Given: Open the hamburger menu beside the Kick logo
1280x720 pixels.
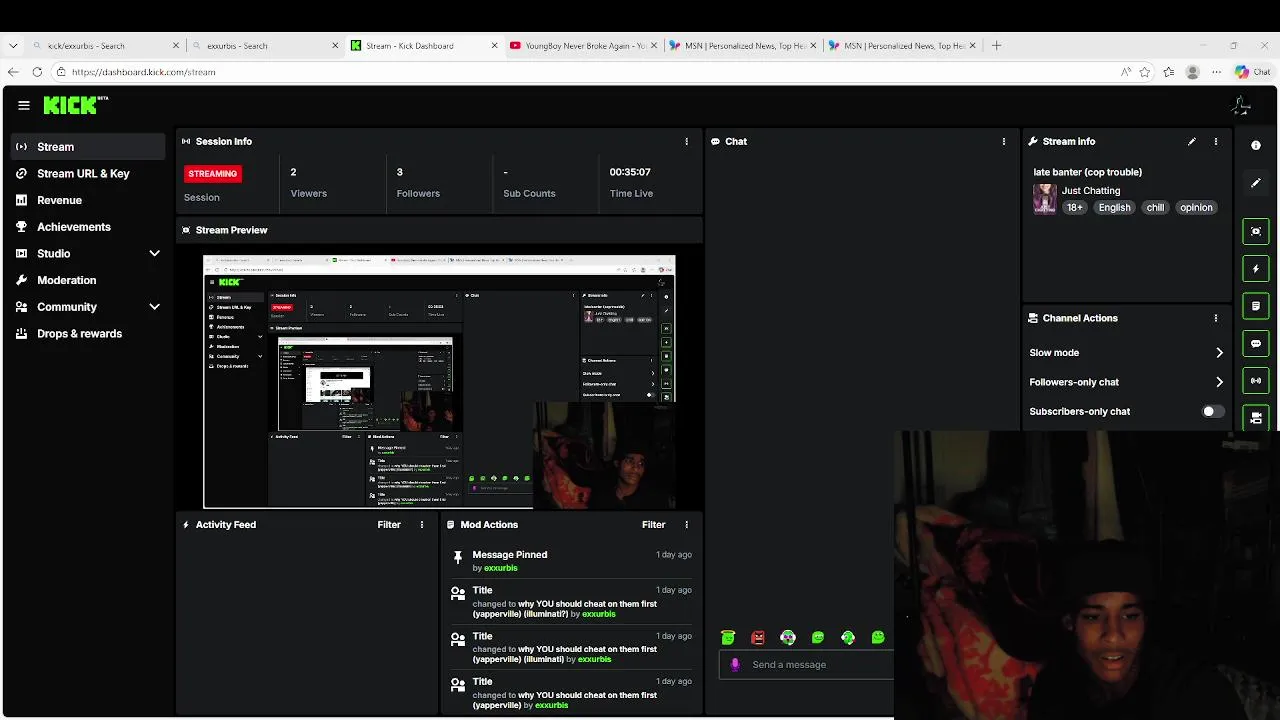Looking at the screenshot, I should coord(24,105).
